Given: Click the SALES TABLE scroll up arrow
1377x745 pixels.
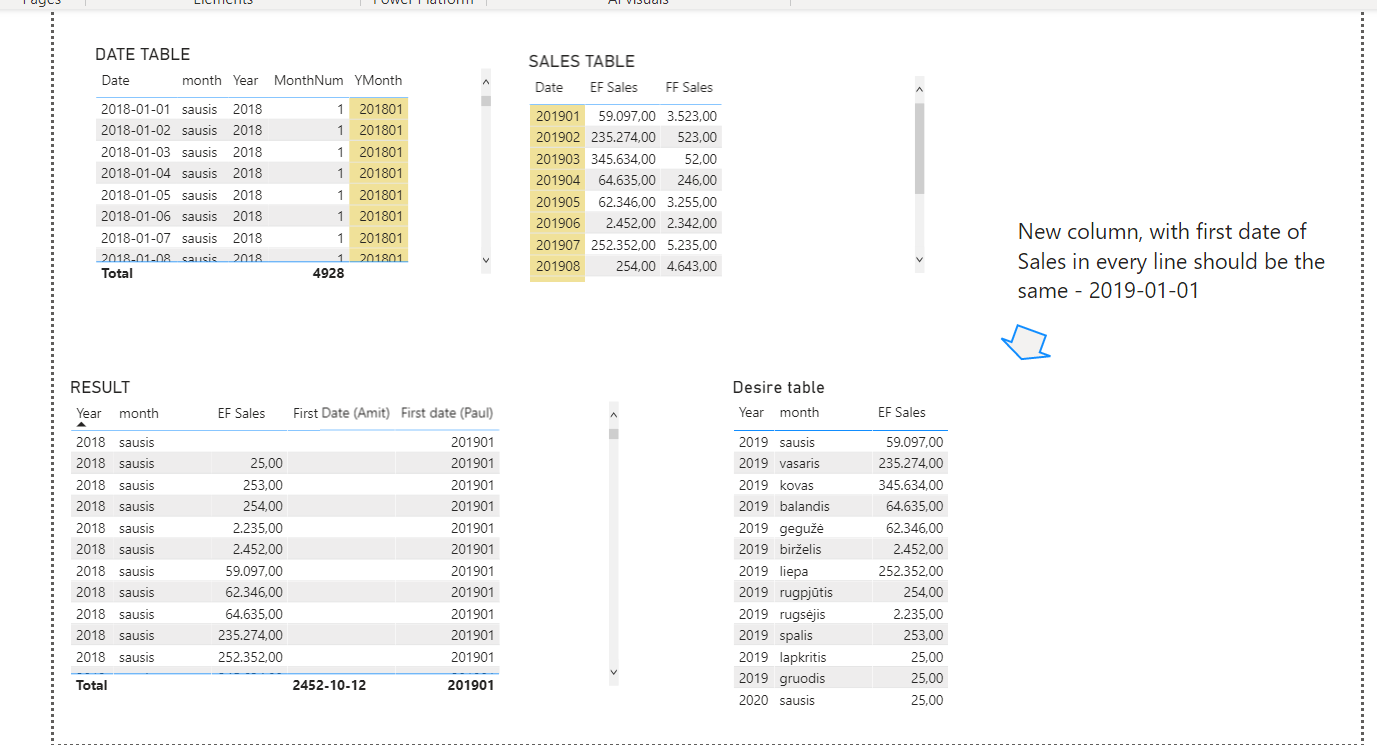Looking at the screenshot, I should coord(919,89).
